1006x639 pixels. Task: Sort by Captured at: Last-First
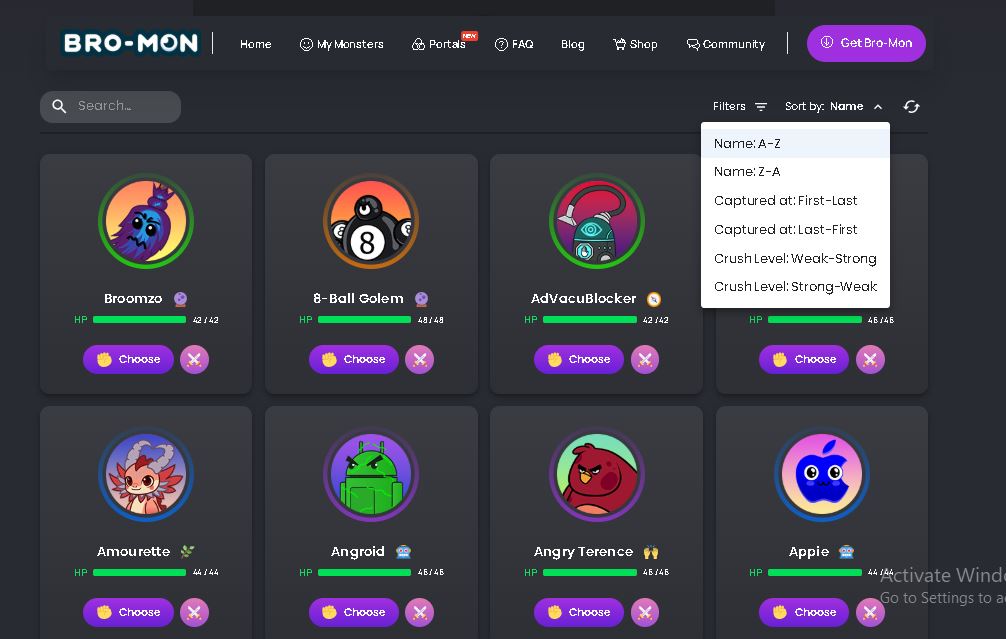pyautogui.click(x=785, y=229)
